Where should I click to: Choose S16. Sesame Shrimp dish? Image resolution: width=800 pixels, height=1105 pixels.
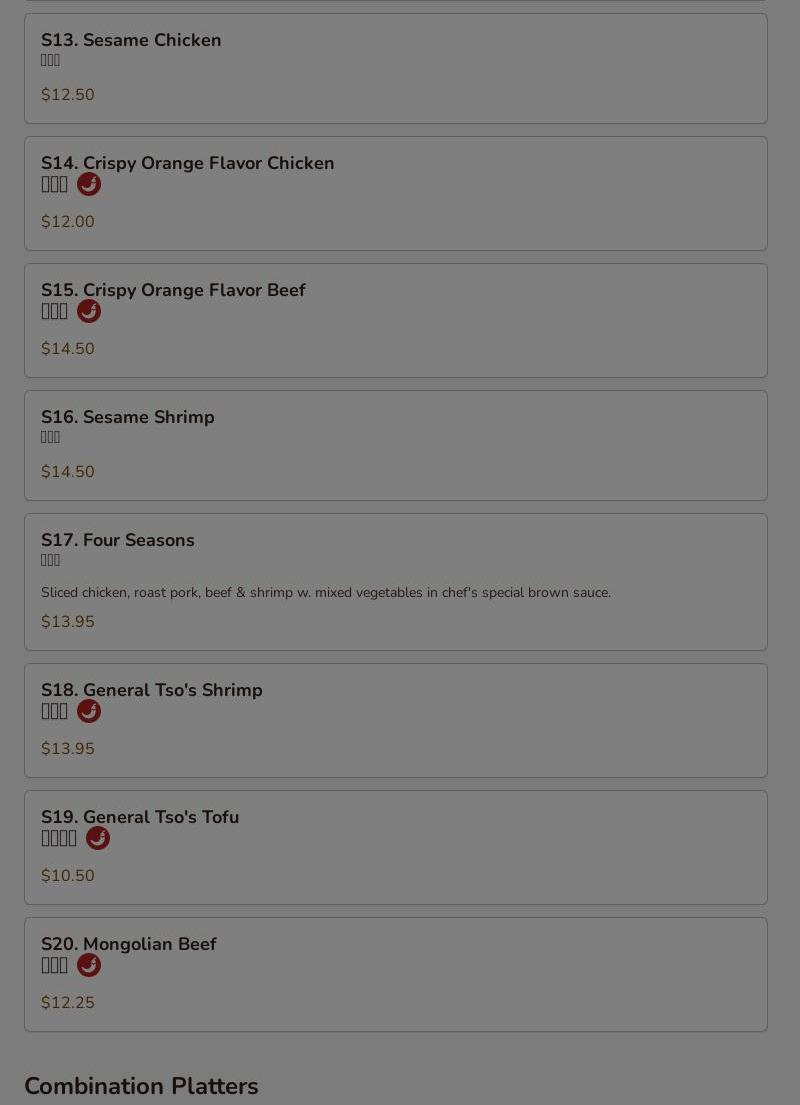tap(395, 445)
